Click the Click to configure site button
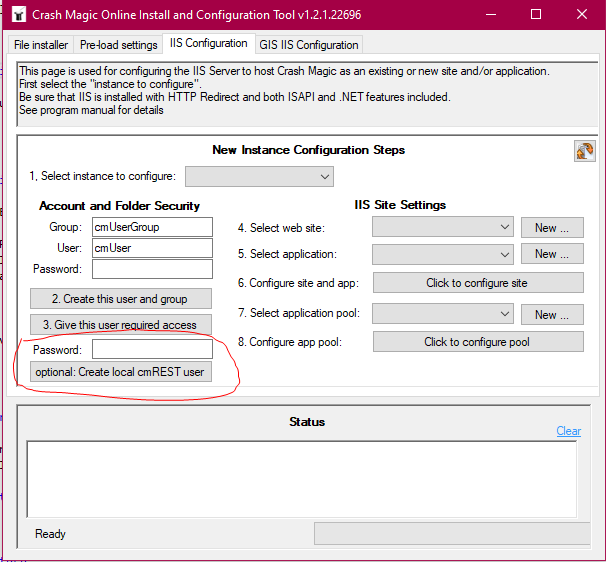Image resolution: width=606 pixels, height=562 pixels. coord(478,283)
